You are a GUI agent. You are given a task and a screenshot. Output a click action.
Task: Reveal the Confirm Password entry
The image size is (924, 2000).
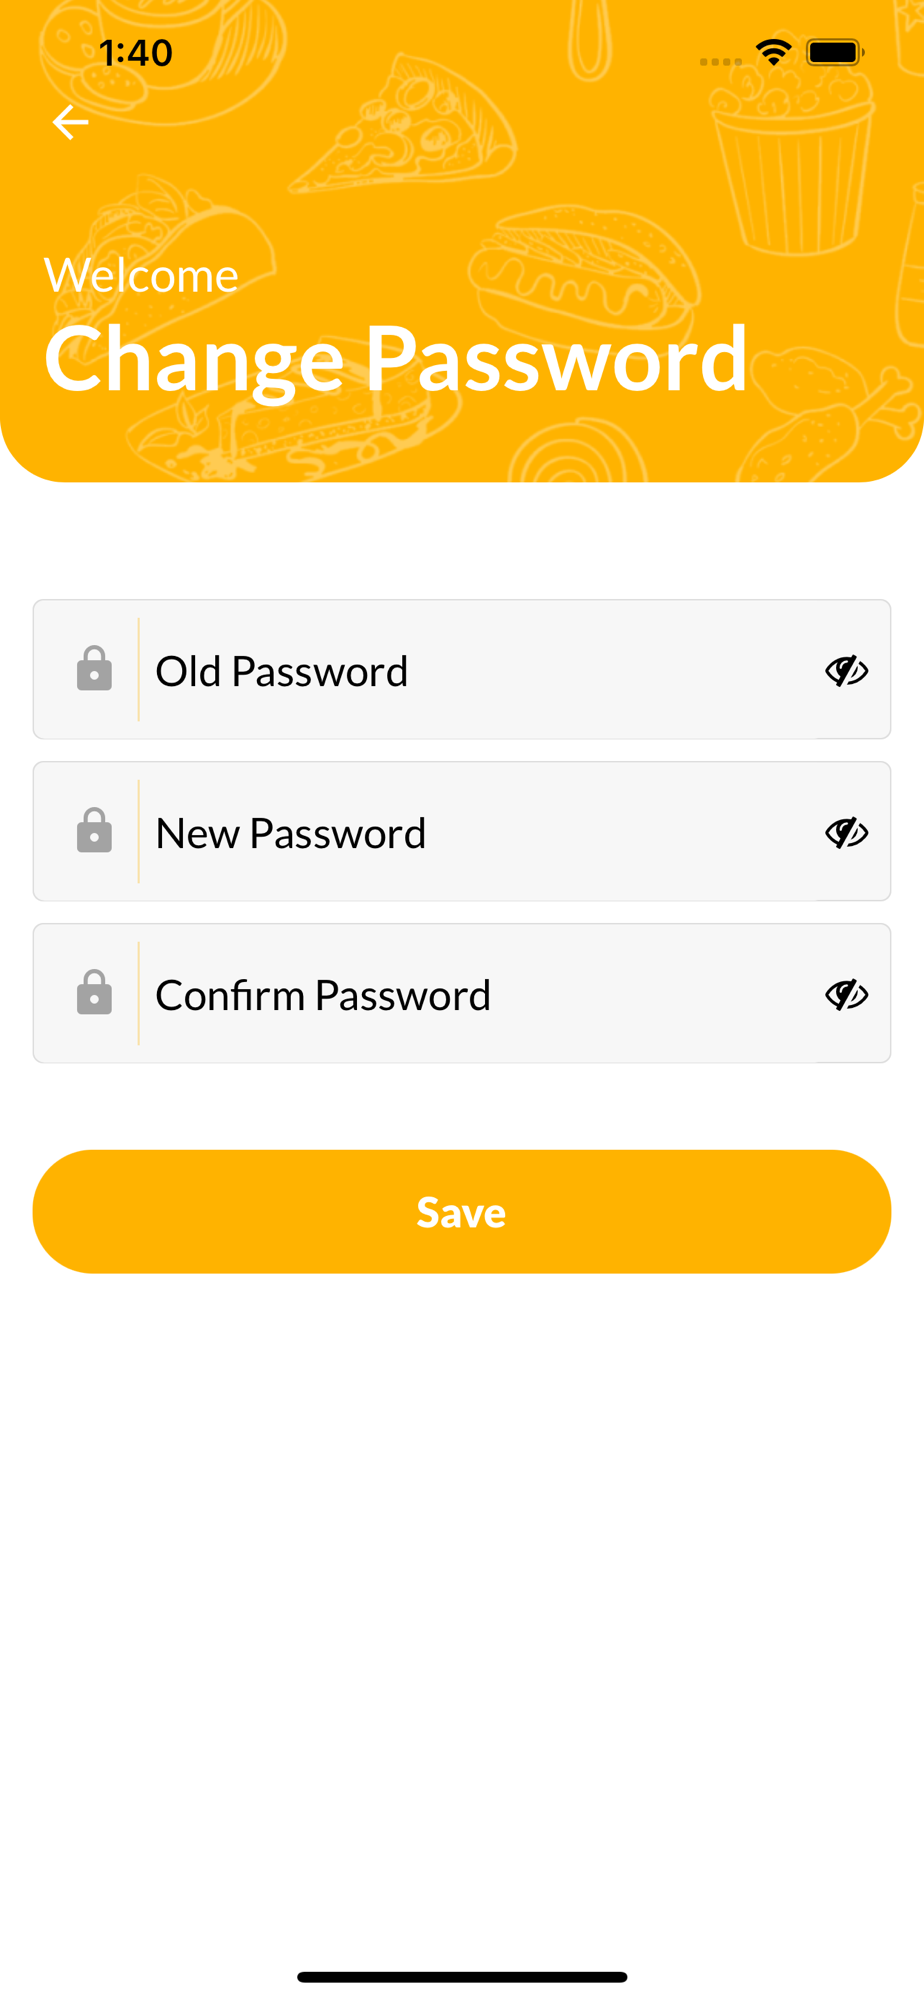846,994
